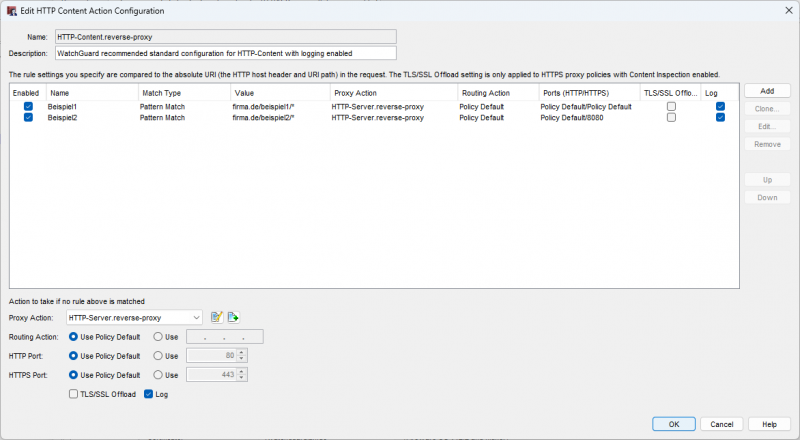Uncheck Enabled checkbox for Beispiel2
This screenshot has width=800, height=440.
[28, 117]
